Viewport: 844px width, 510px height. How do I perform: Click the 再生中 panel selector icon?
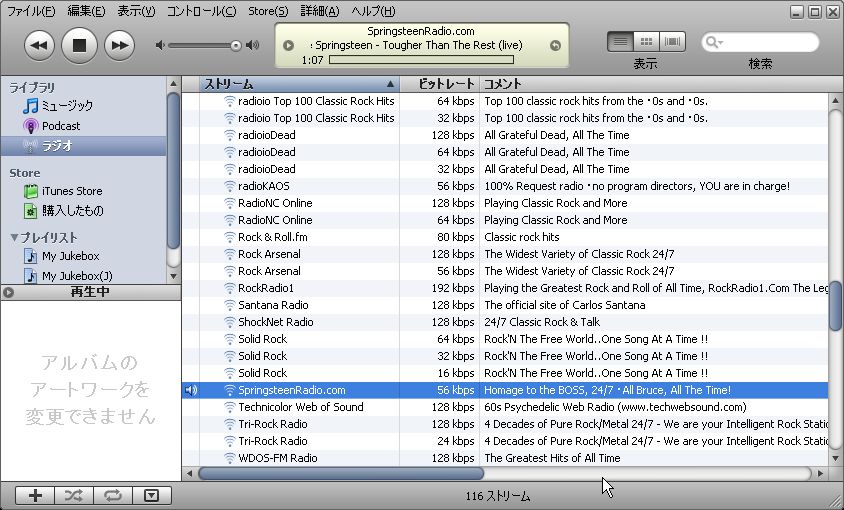tap(8, 292)
